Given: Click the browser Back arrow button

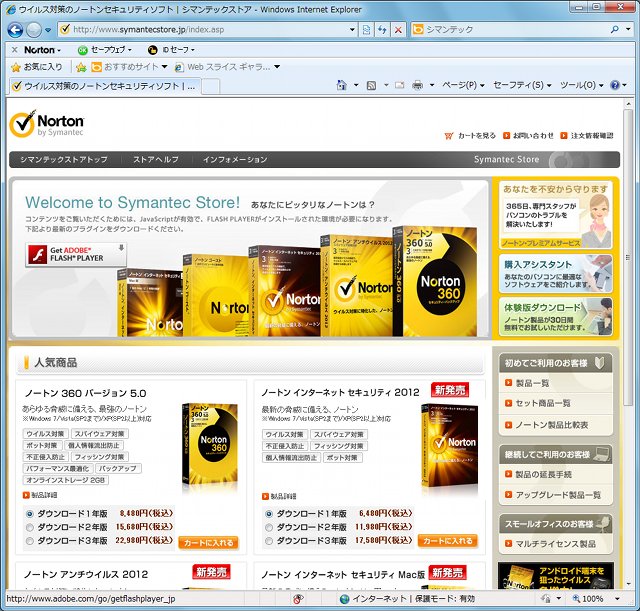Looking at the screenshot, I should tap(15, 29).
